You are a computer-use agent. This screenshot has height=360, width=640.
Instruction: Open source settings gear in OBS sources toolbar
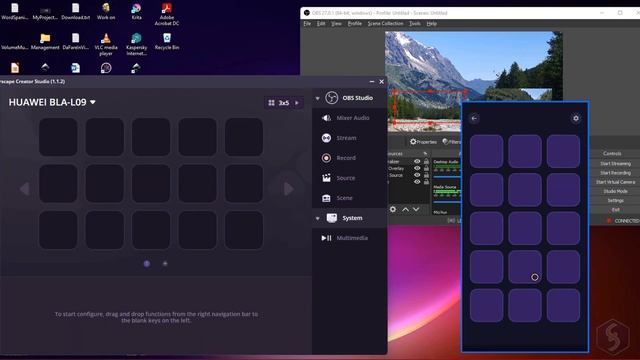coord(393,209)
